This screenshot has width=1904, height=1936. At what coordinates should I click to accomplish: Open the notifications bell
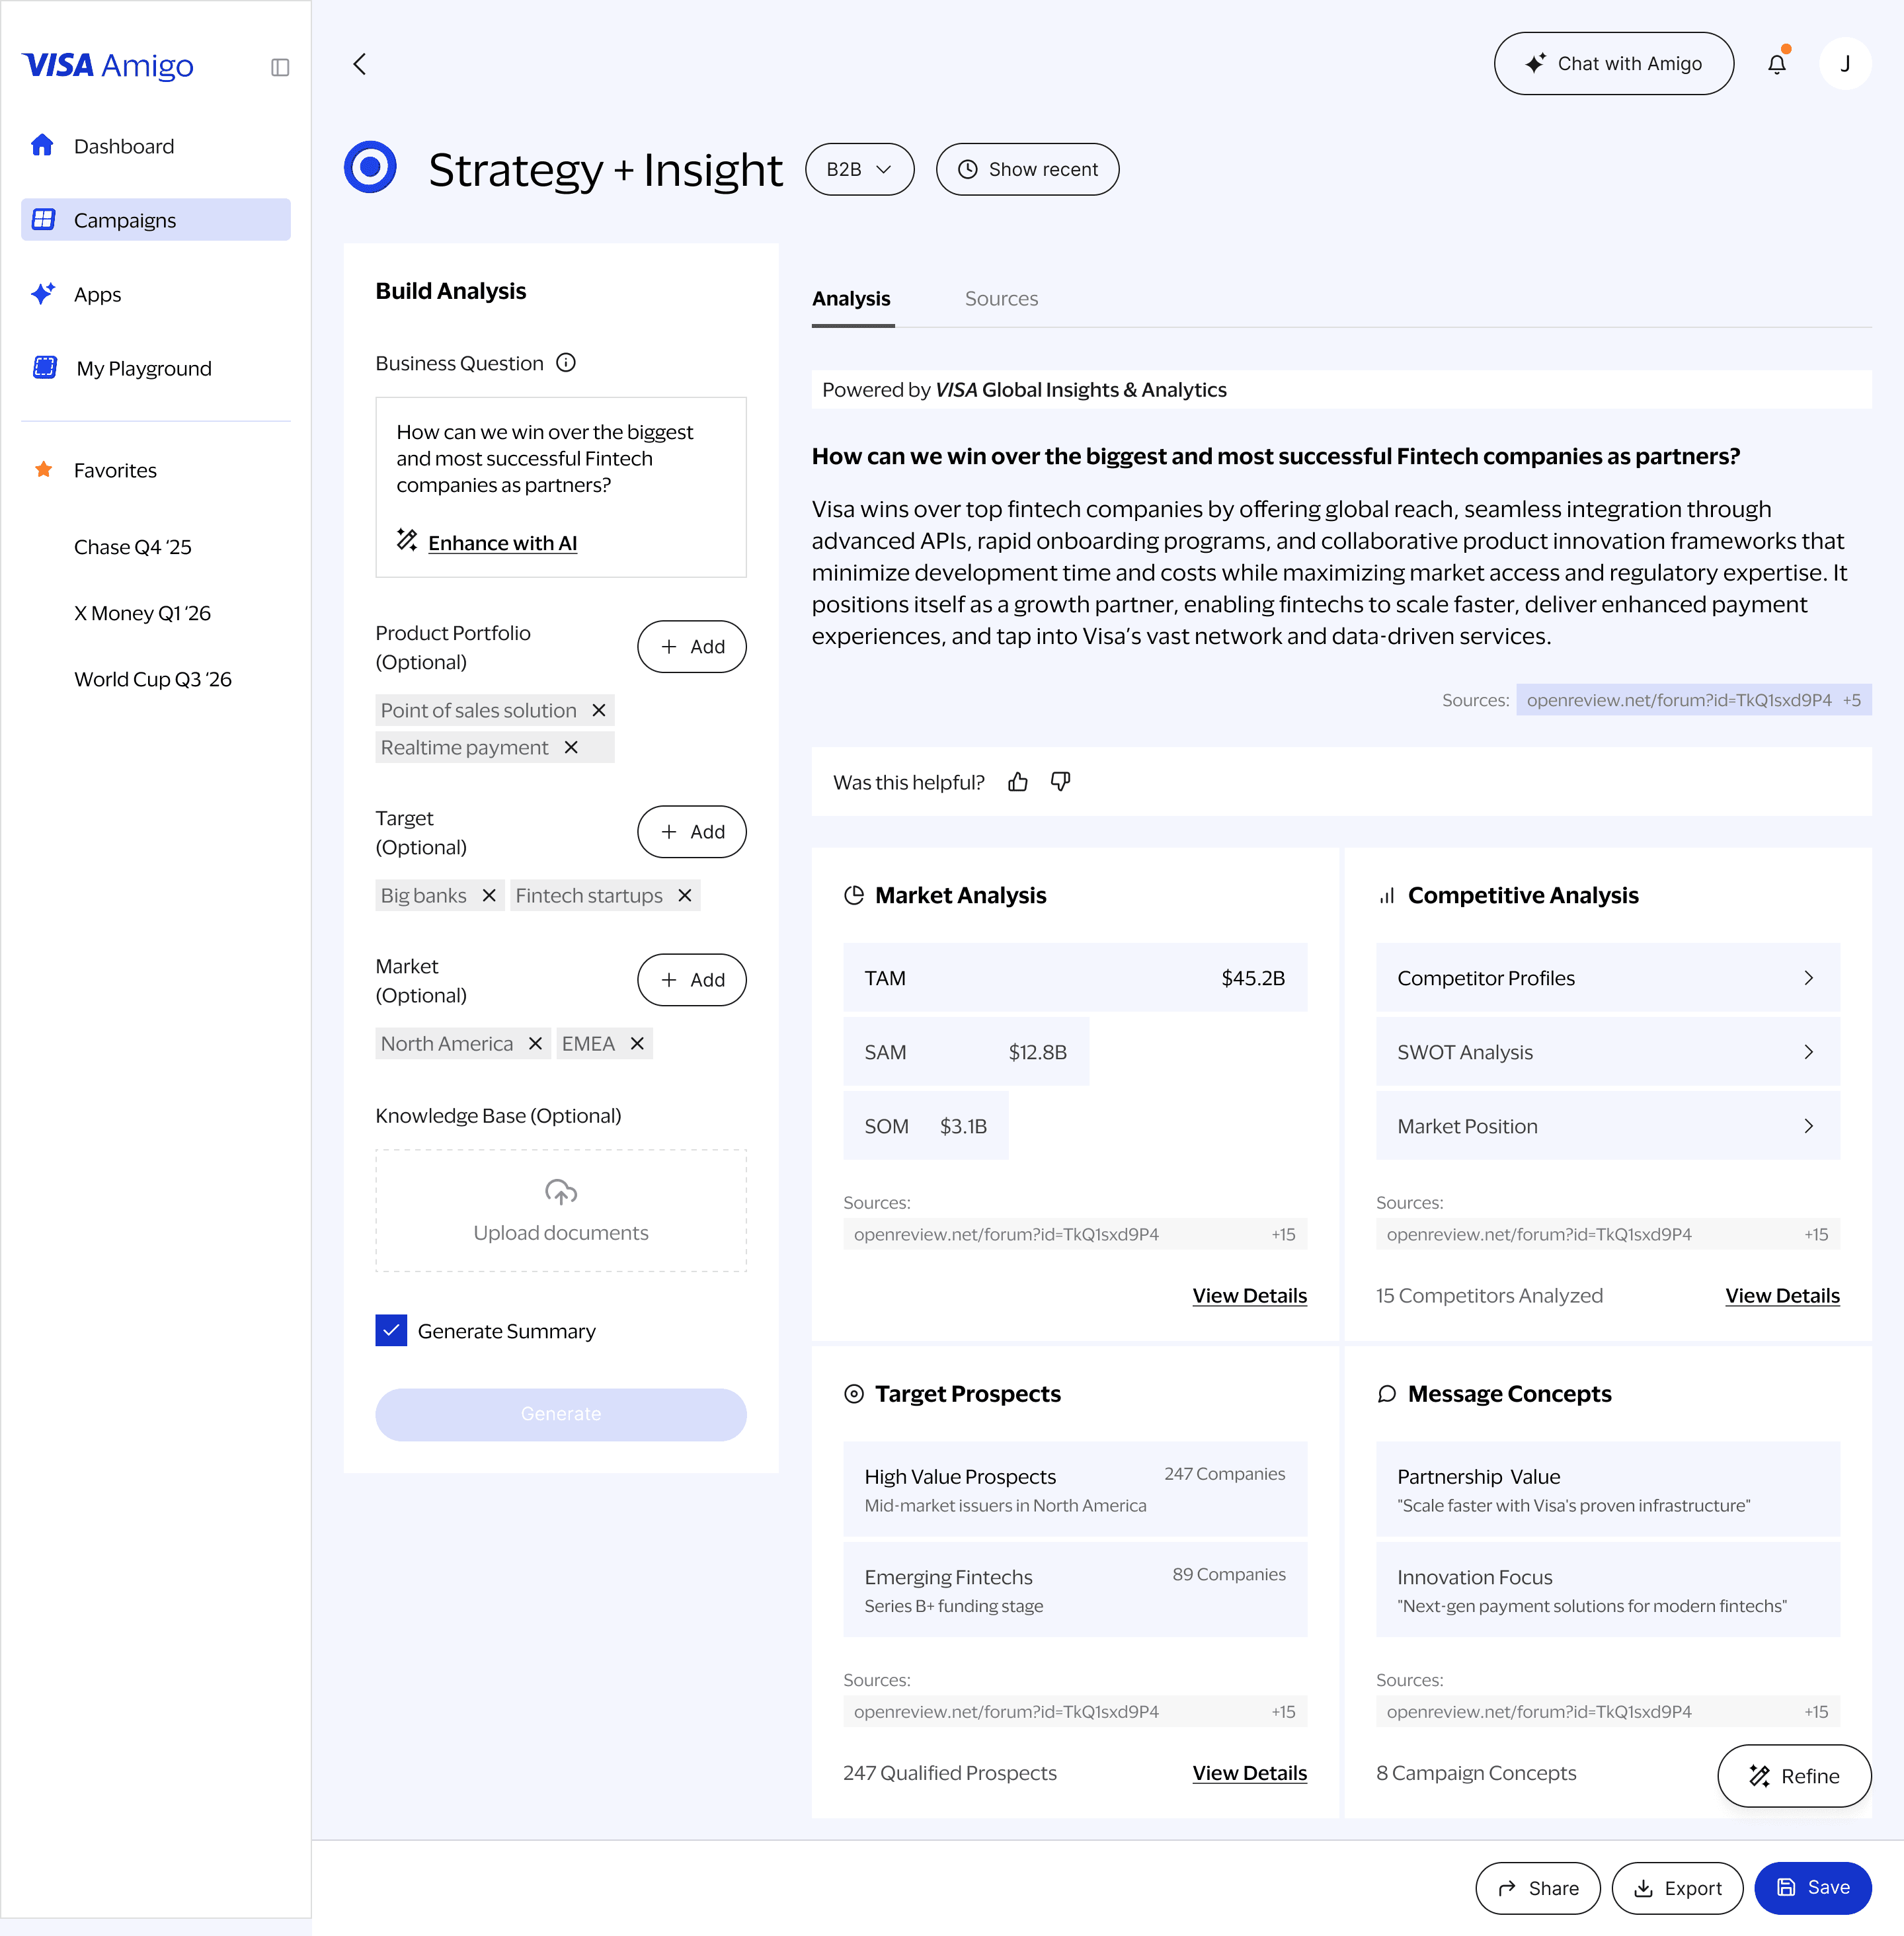tap(1776, 64)
